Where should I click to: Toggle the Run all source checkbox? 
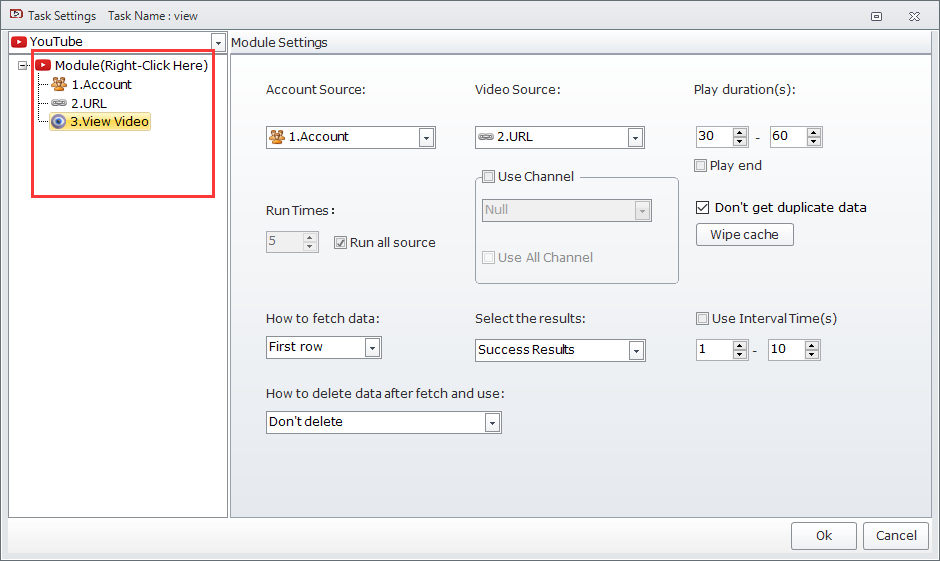click(x=340, y=242)
